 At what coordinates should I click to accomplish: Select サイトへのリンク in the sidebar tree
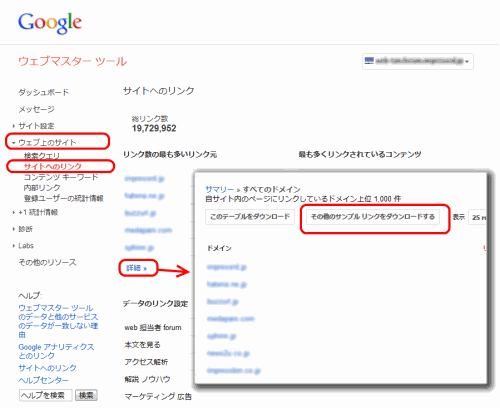point(53,166)
